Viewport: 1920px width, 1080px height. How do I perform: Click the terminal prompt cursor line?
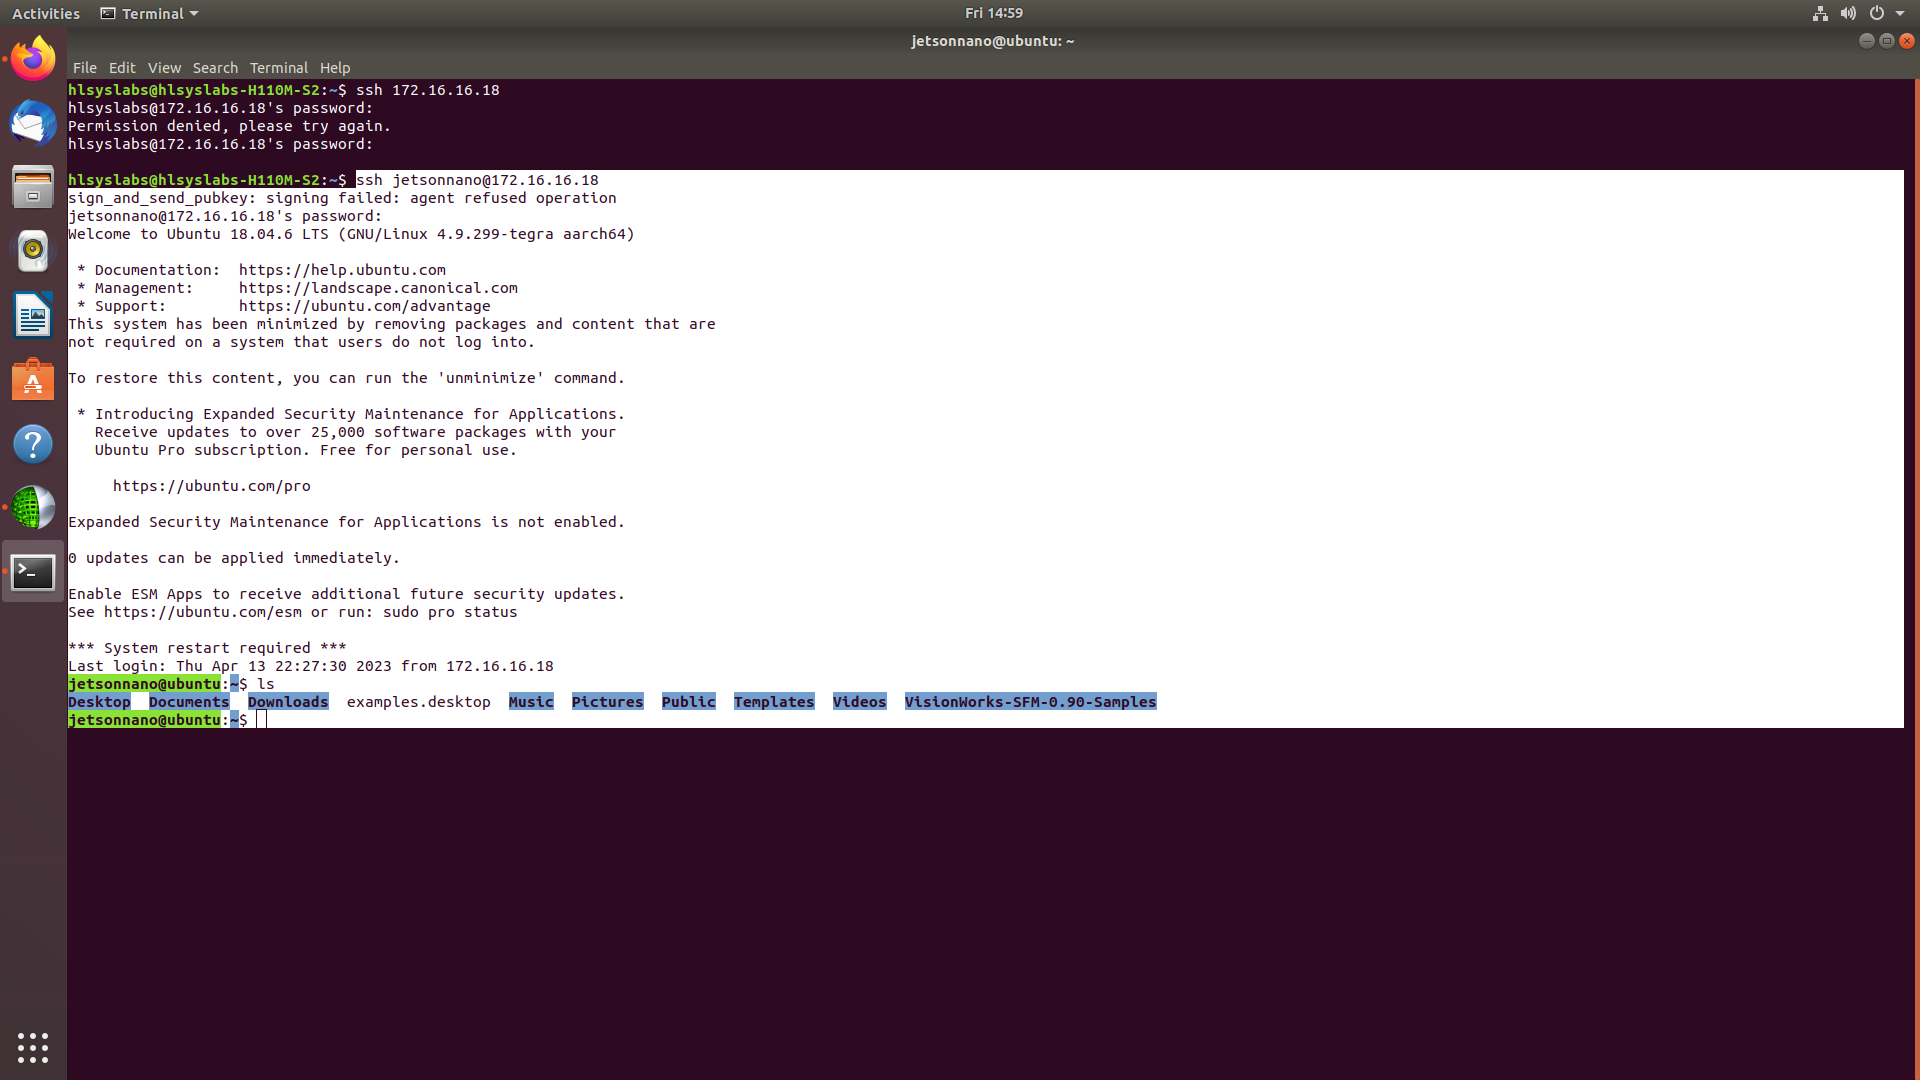263,720
